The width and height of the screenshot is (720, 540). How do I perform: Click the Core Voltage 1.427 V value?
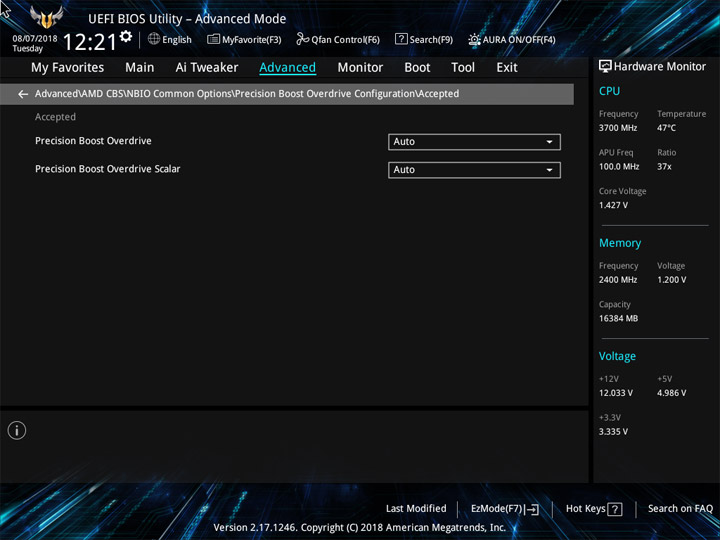pyautogui.click(x=613, y=205)
